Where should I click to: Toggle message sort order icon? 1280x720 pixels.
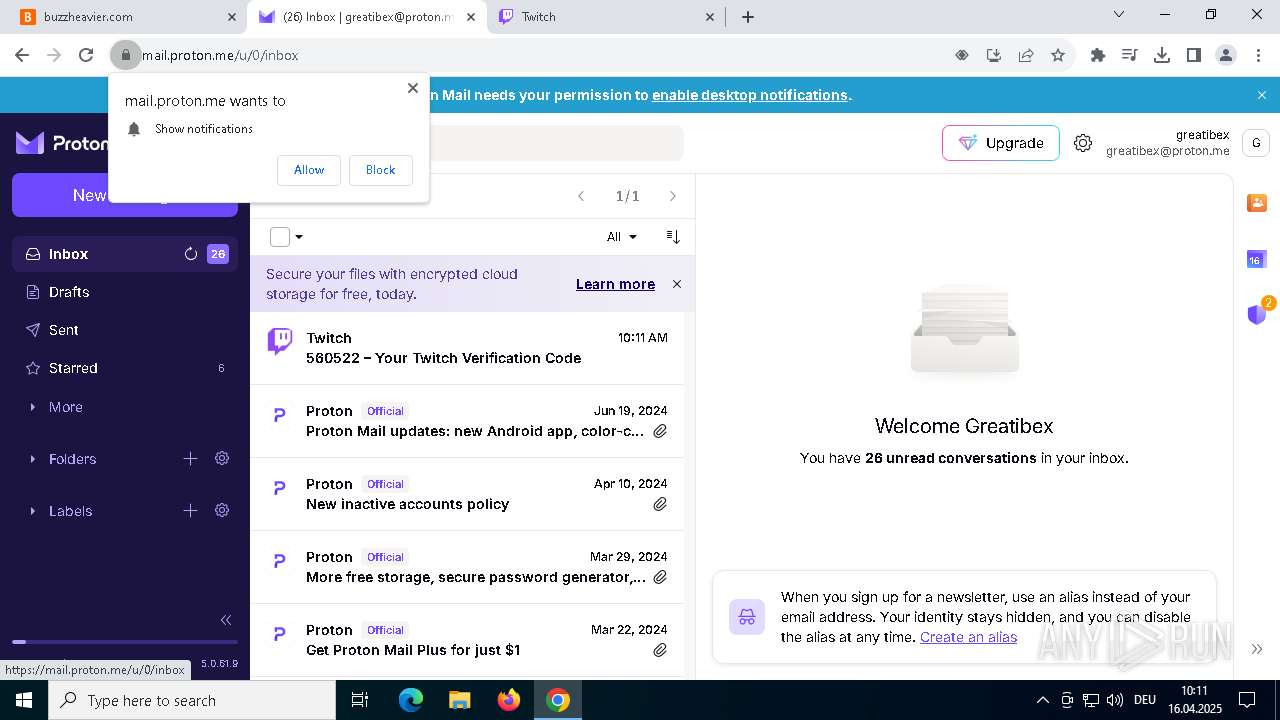pyautogui.click(x=673, y=237)
